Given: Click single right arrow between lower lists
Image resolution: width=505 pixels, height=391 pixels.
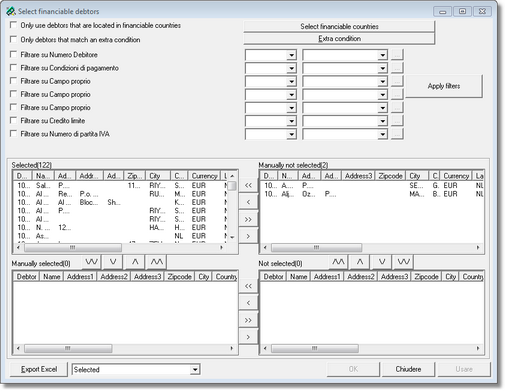Looking at the screenshot, I should (248, 337).
